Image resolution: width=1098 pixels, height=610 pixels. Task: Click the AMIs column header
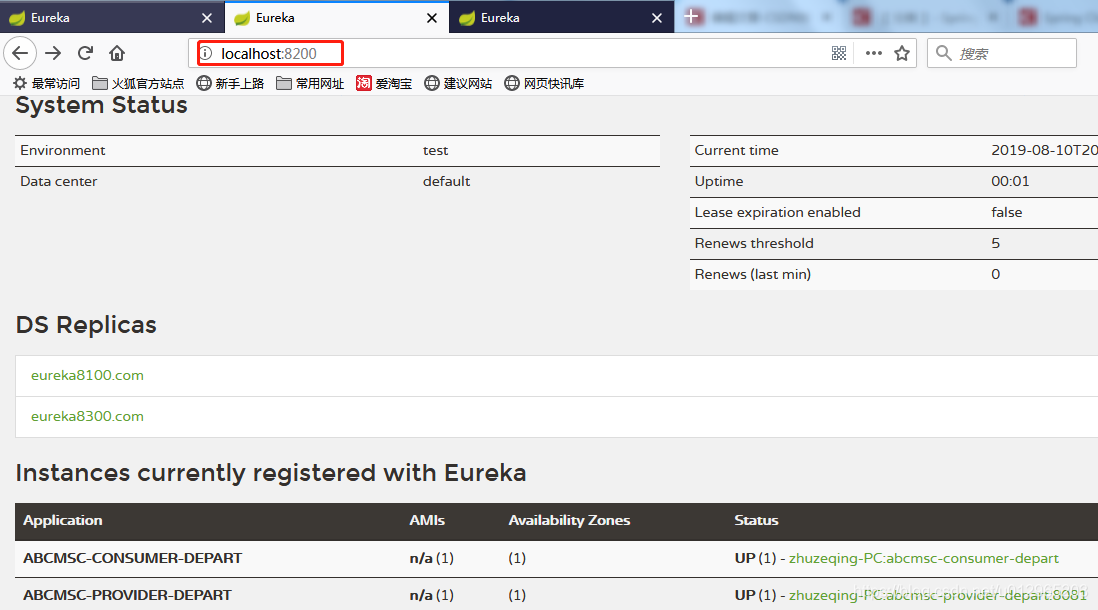coord(427,520)
